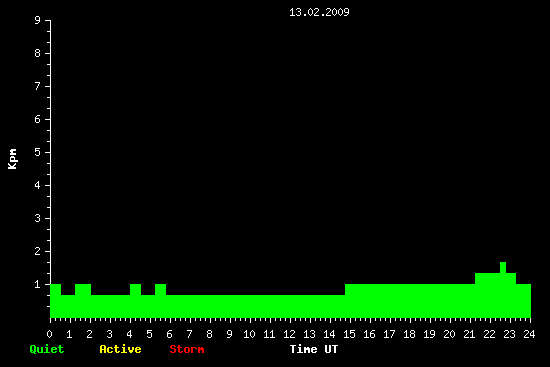The image size is (550, 367).
Task: Click the hour 18 tick label
Action: 409,334
